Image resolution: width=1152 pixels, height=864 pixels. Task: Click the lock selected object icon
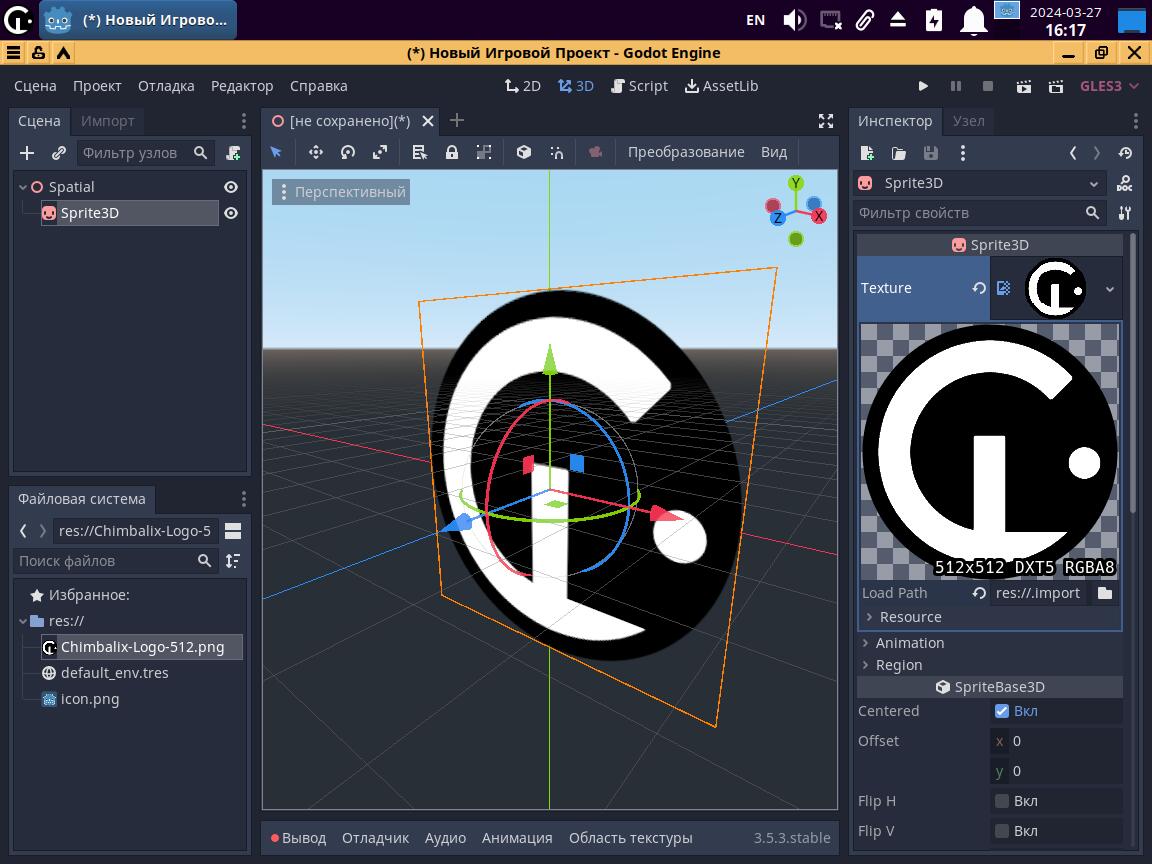[452, 152]
